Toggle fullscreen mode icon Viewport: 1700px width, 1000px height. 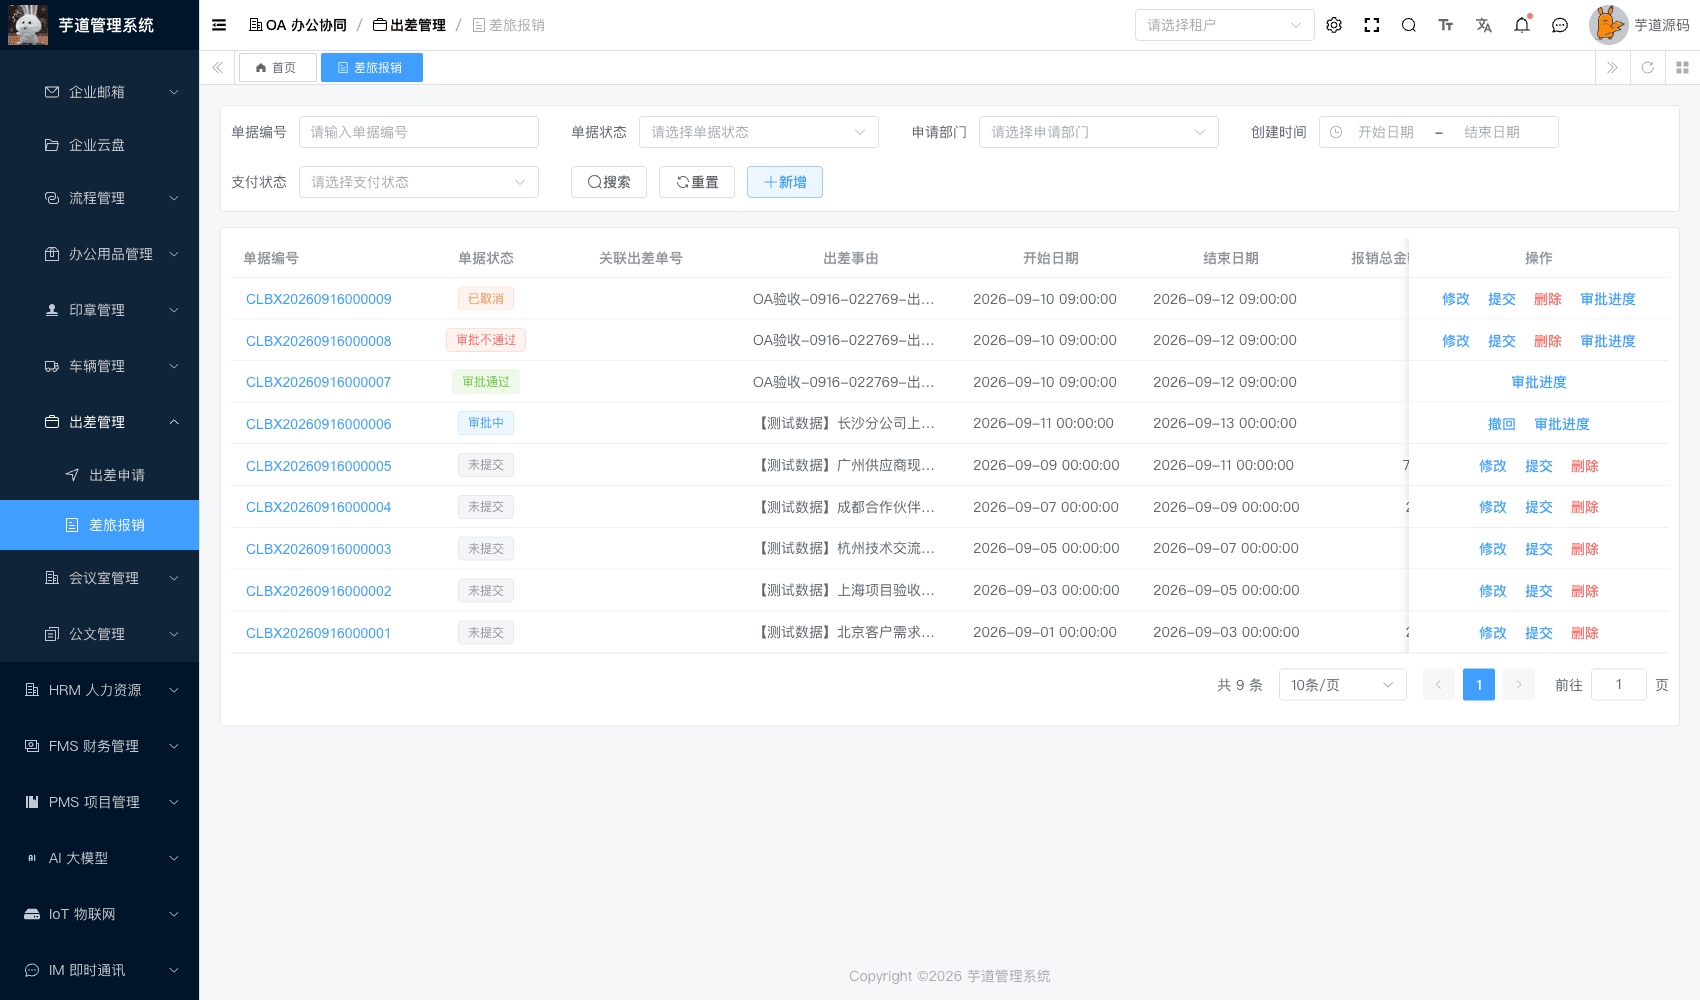pos(1372,25)
